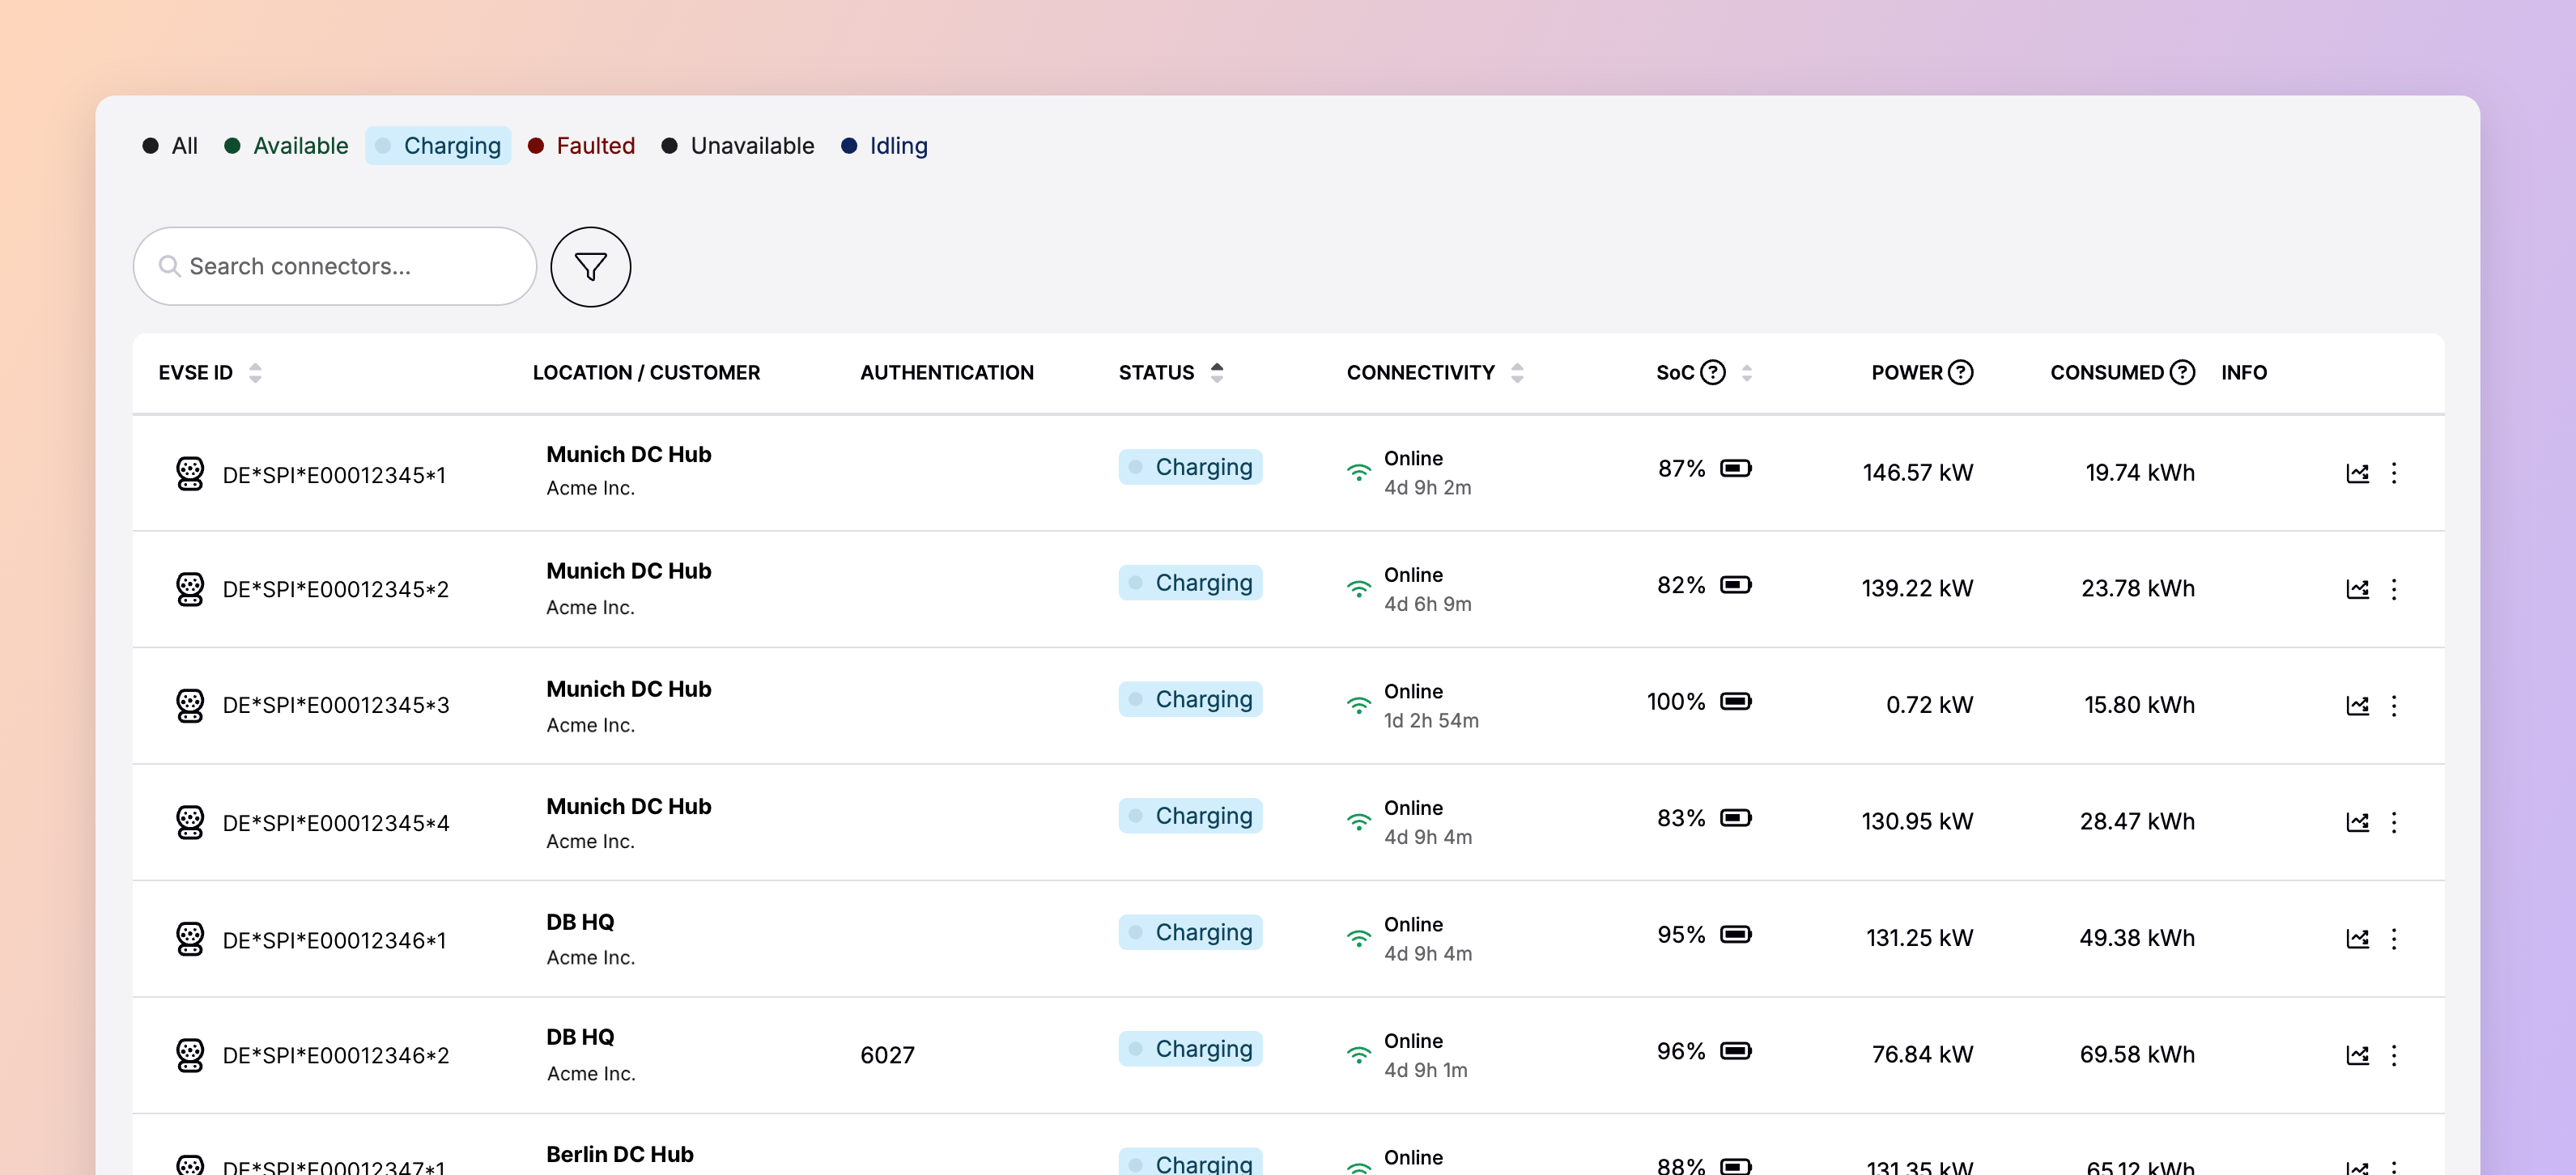Open more options for DE*SPI*E00012345*4
Image resolution: width=2576 pixels, height=1175 pixels.
click(x=2393, y=822)
